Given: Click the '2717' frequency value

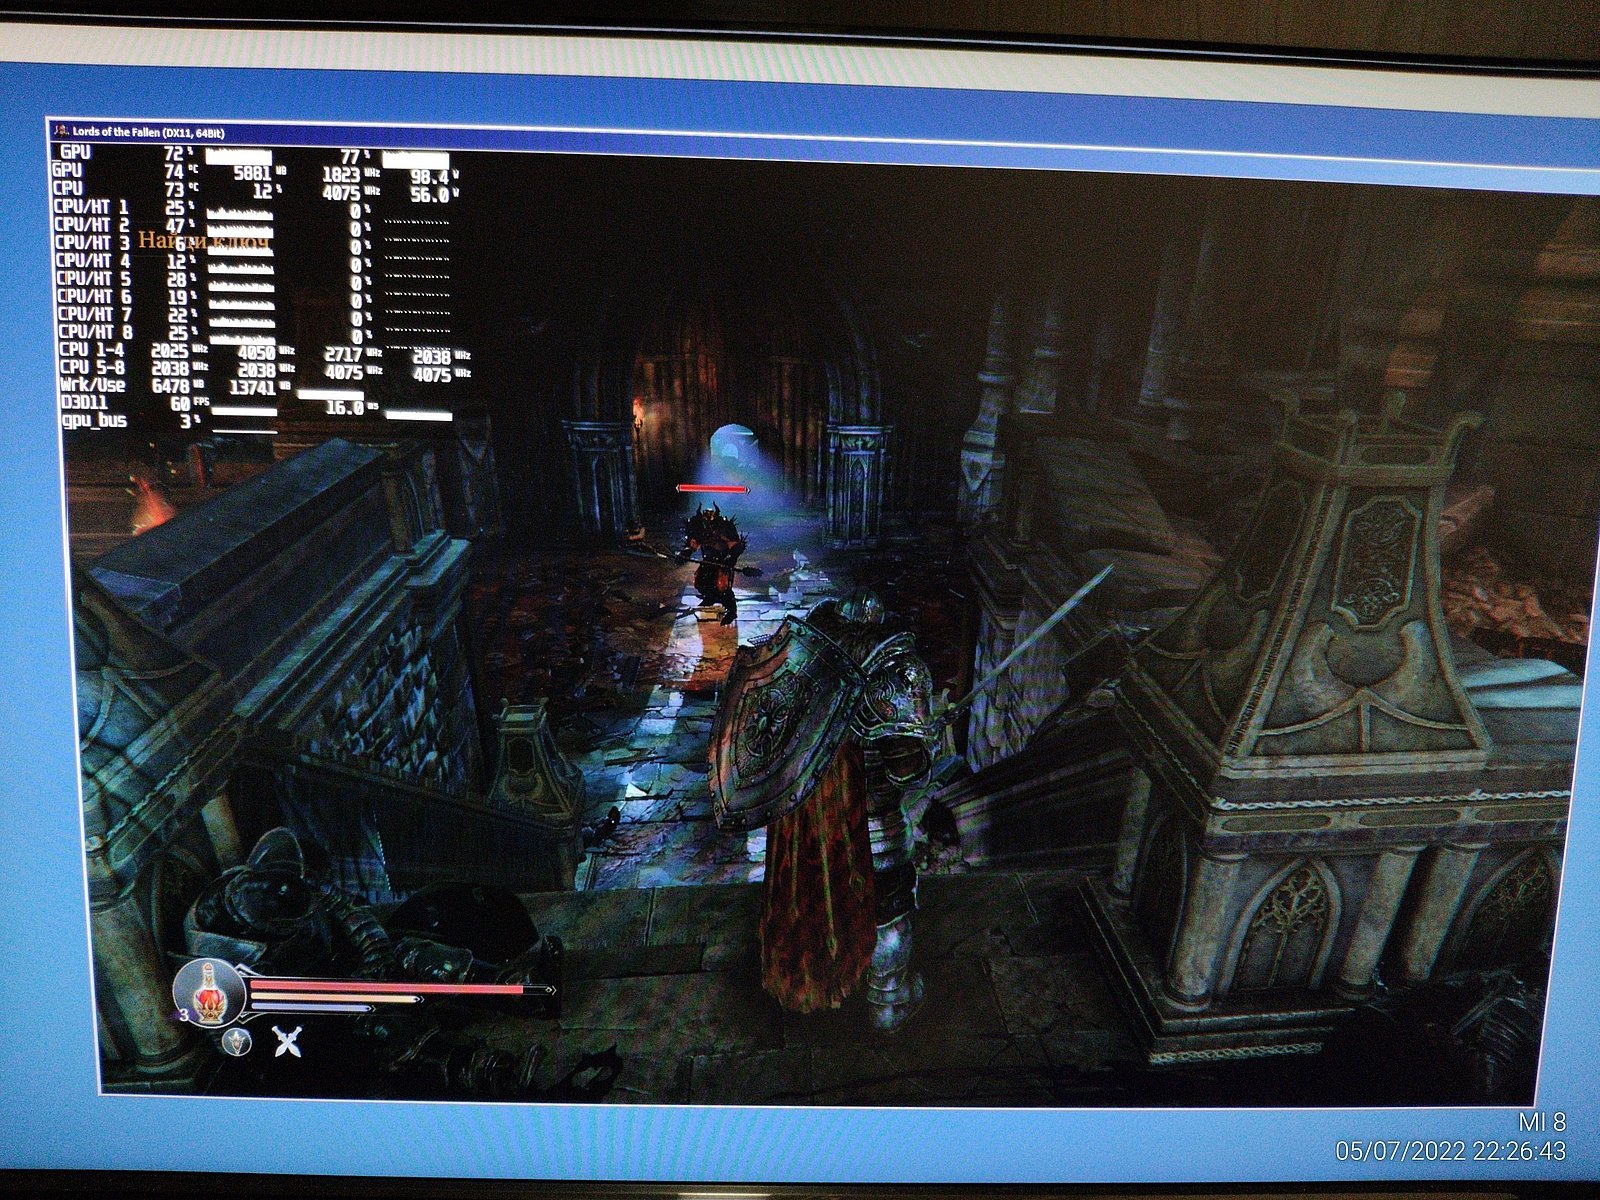Looking at the screenshot, I should (341, 355).
